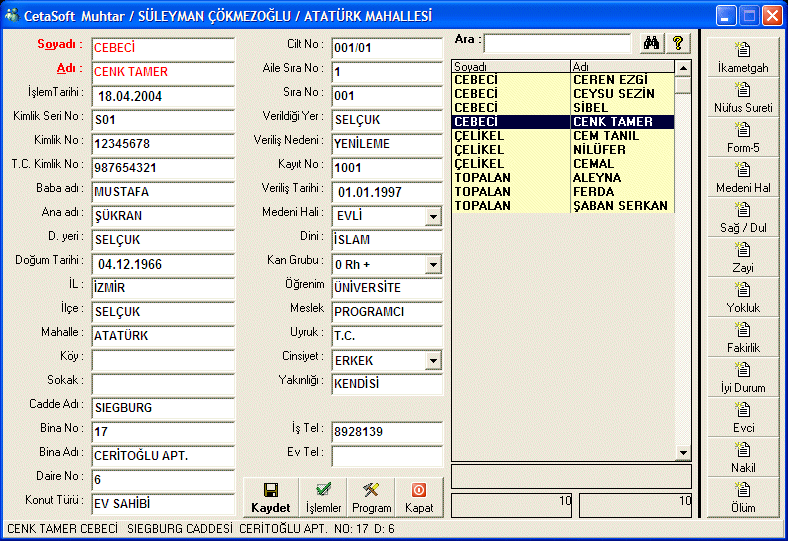
Task: Click the yellow question mark help icon
Action: (x=678, y=43)
